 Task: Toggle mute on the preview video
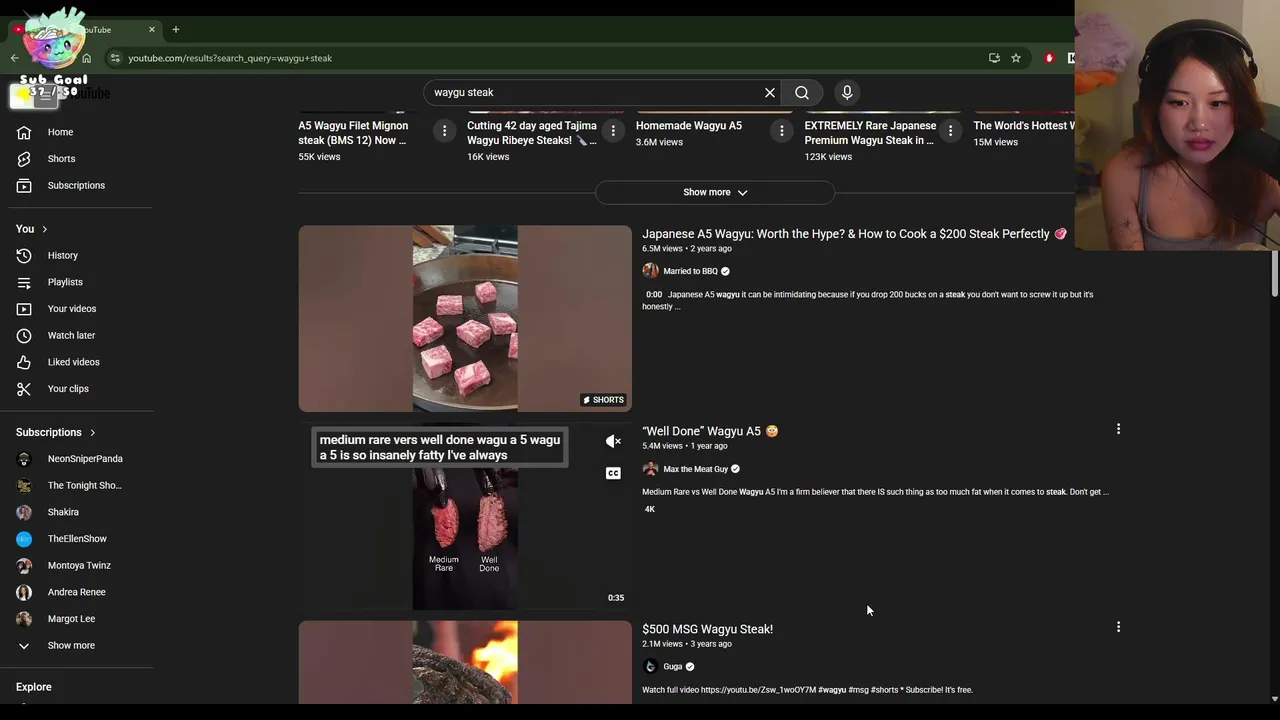(x=613, y=441)
